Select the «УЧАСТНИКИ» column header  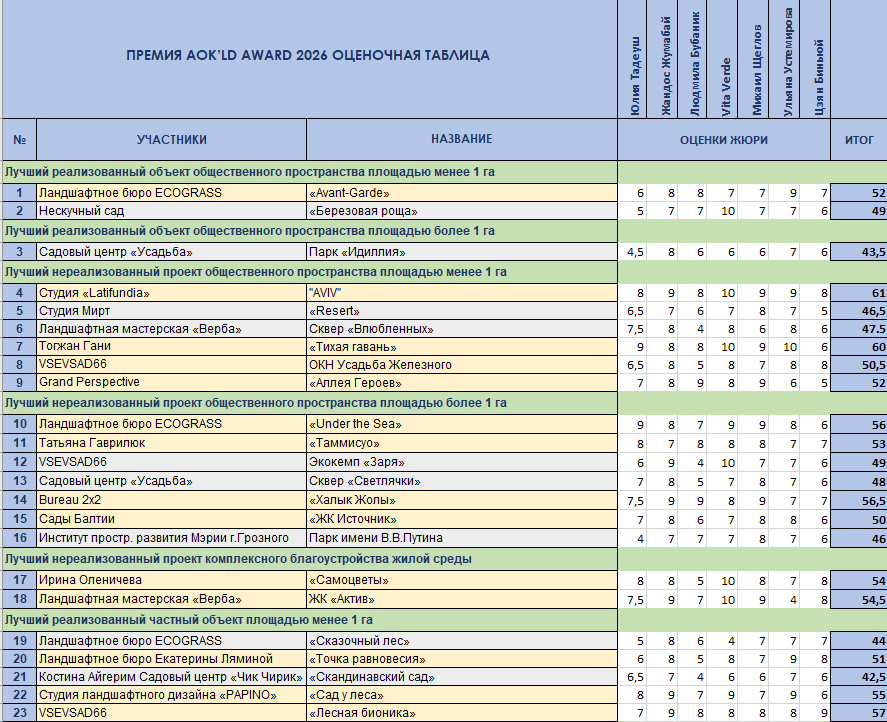click(x=171, y=140)
